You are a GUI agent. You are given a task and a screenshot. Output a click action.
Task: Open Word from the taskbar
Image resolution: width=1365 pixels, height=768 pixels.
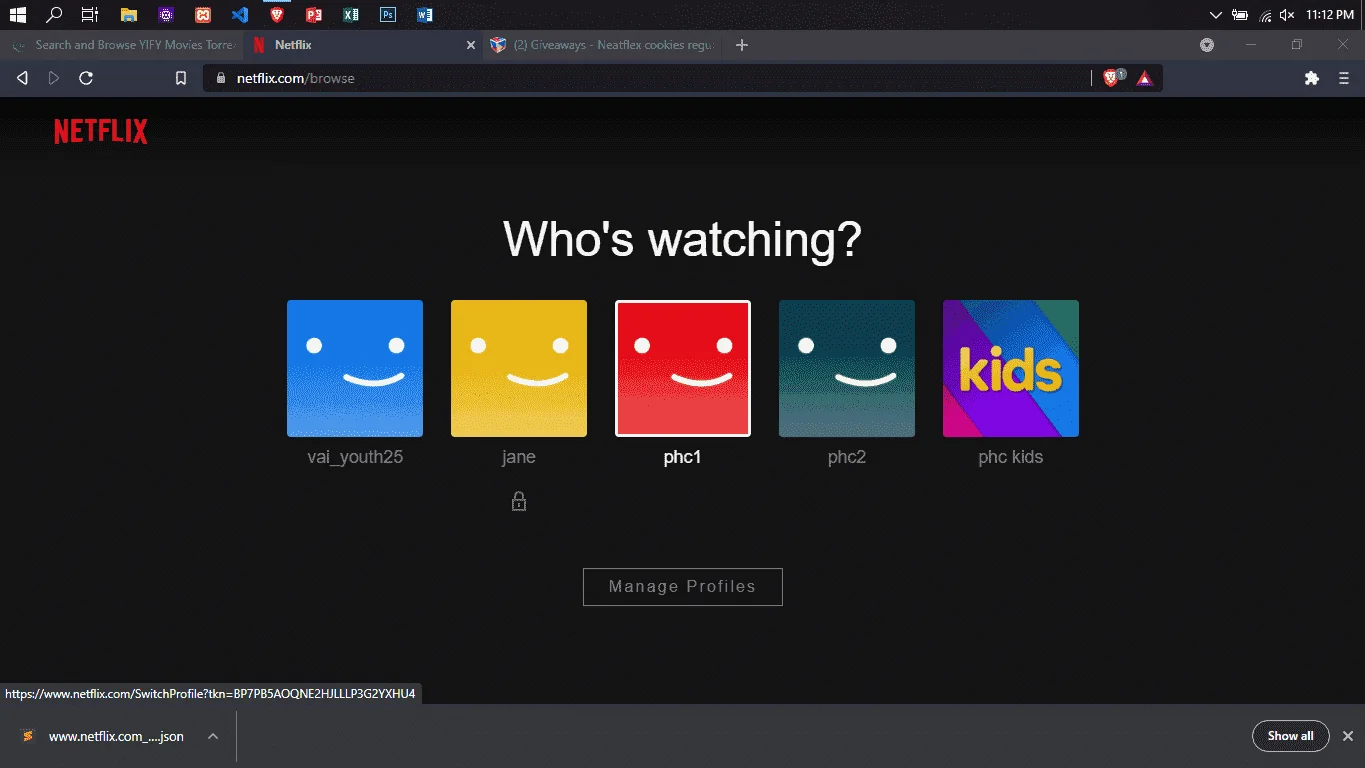point(424,15)
